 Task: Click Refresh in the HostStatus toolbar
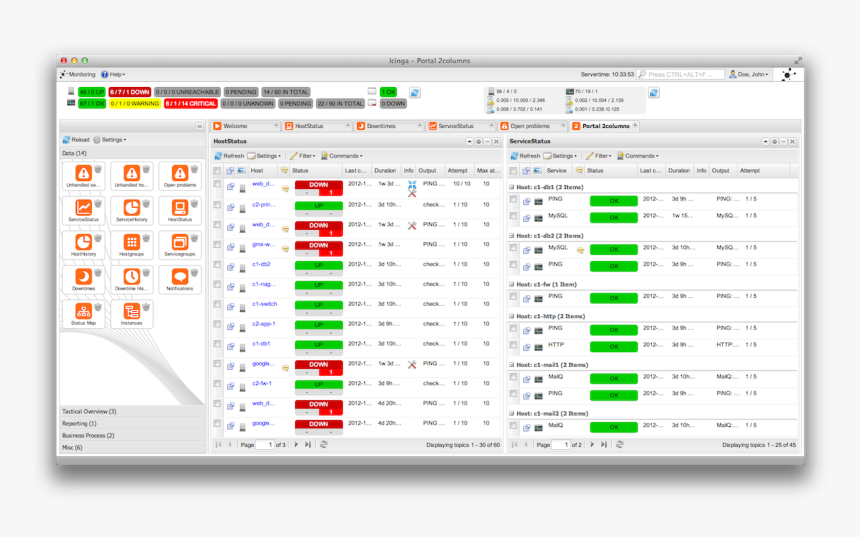(229, 156)
